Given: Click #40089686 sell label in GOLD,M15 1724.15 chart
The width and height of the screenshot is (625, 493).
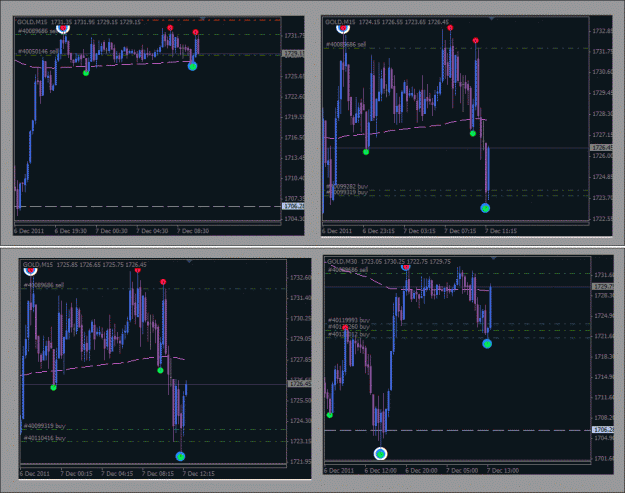Looking at the screenshot, I should coord(346,44).
